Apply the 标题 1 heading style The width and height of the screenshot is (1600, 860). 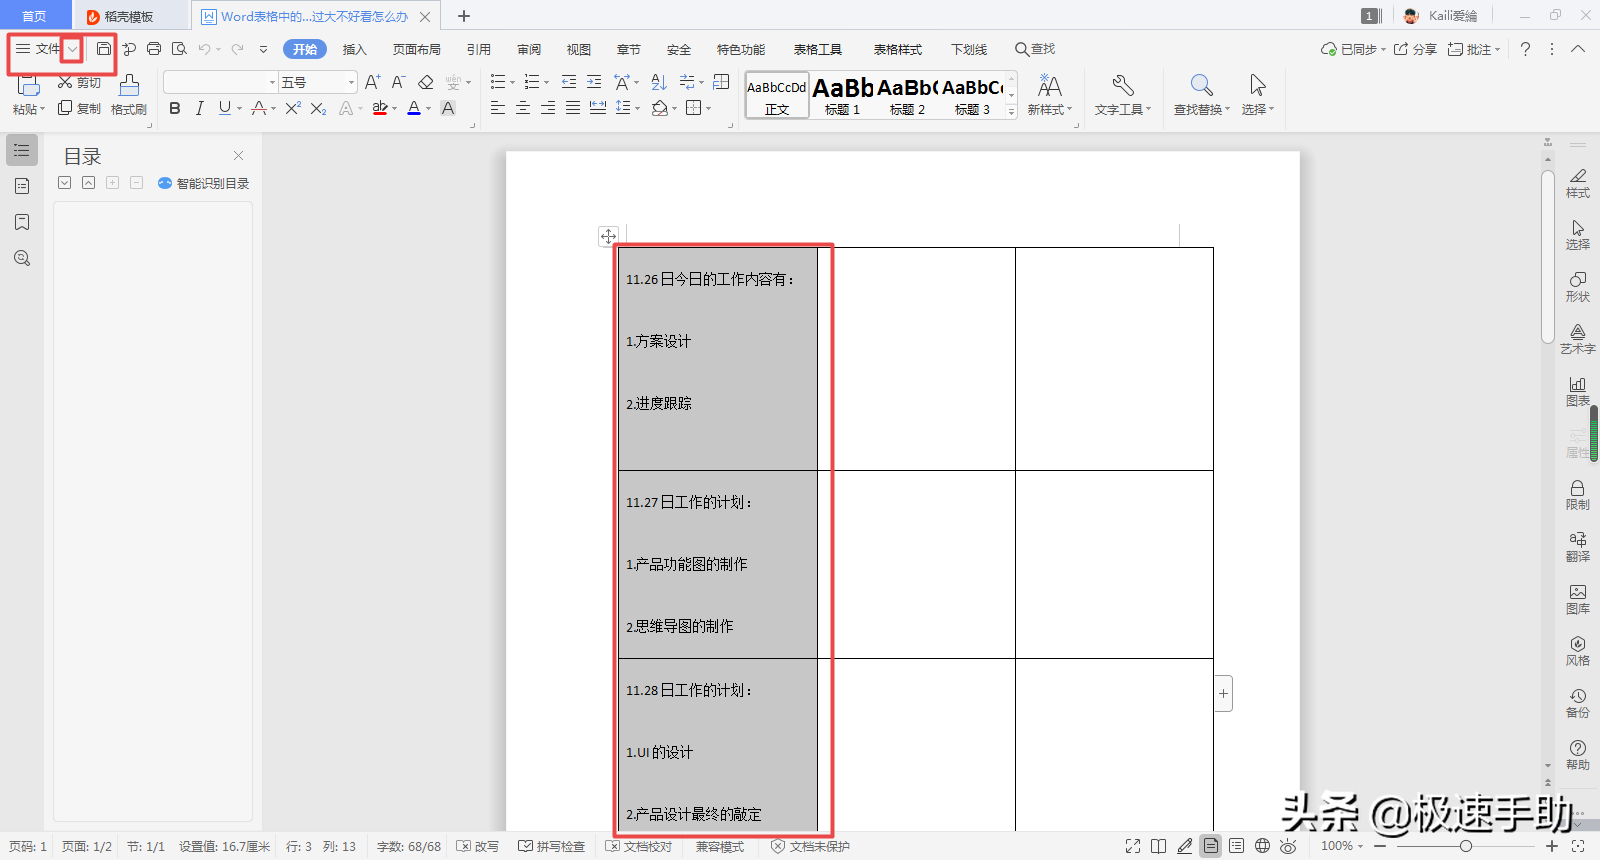pos(843,96)
